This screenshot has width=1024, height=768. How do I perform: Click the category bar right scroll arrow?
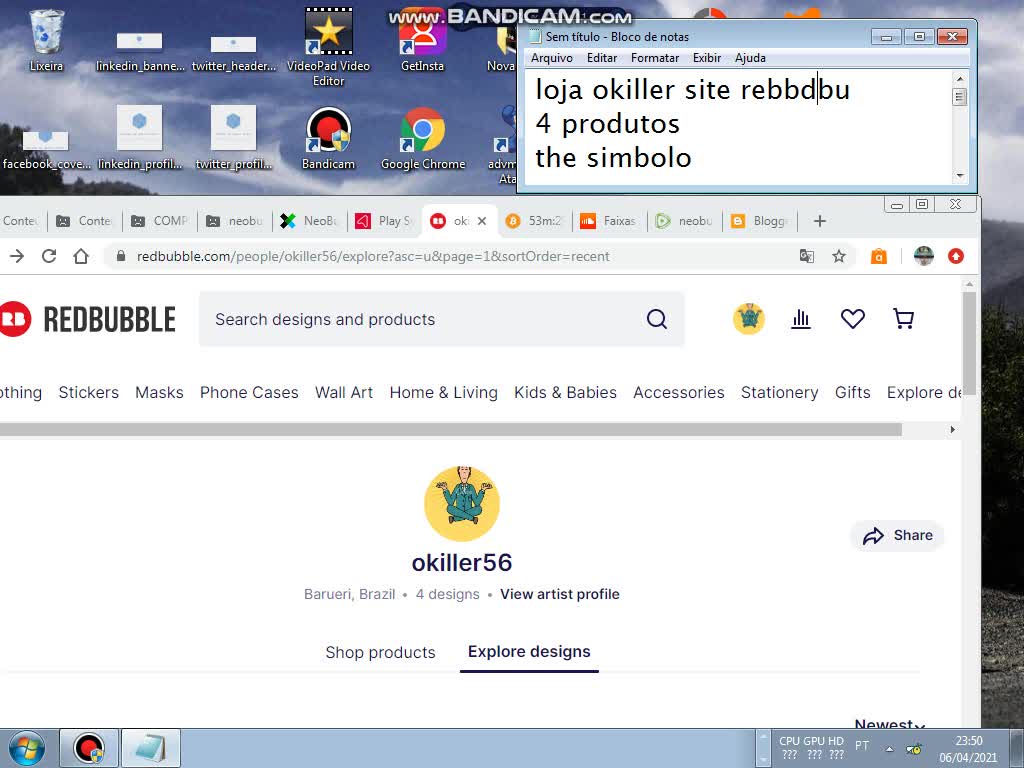tap(952, 430)
